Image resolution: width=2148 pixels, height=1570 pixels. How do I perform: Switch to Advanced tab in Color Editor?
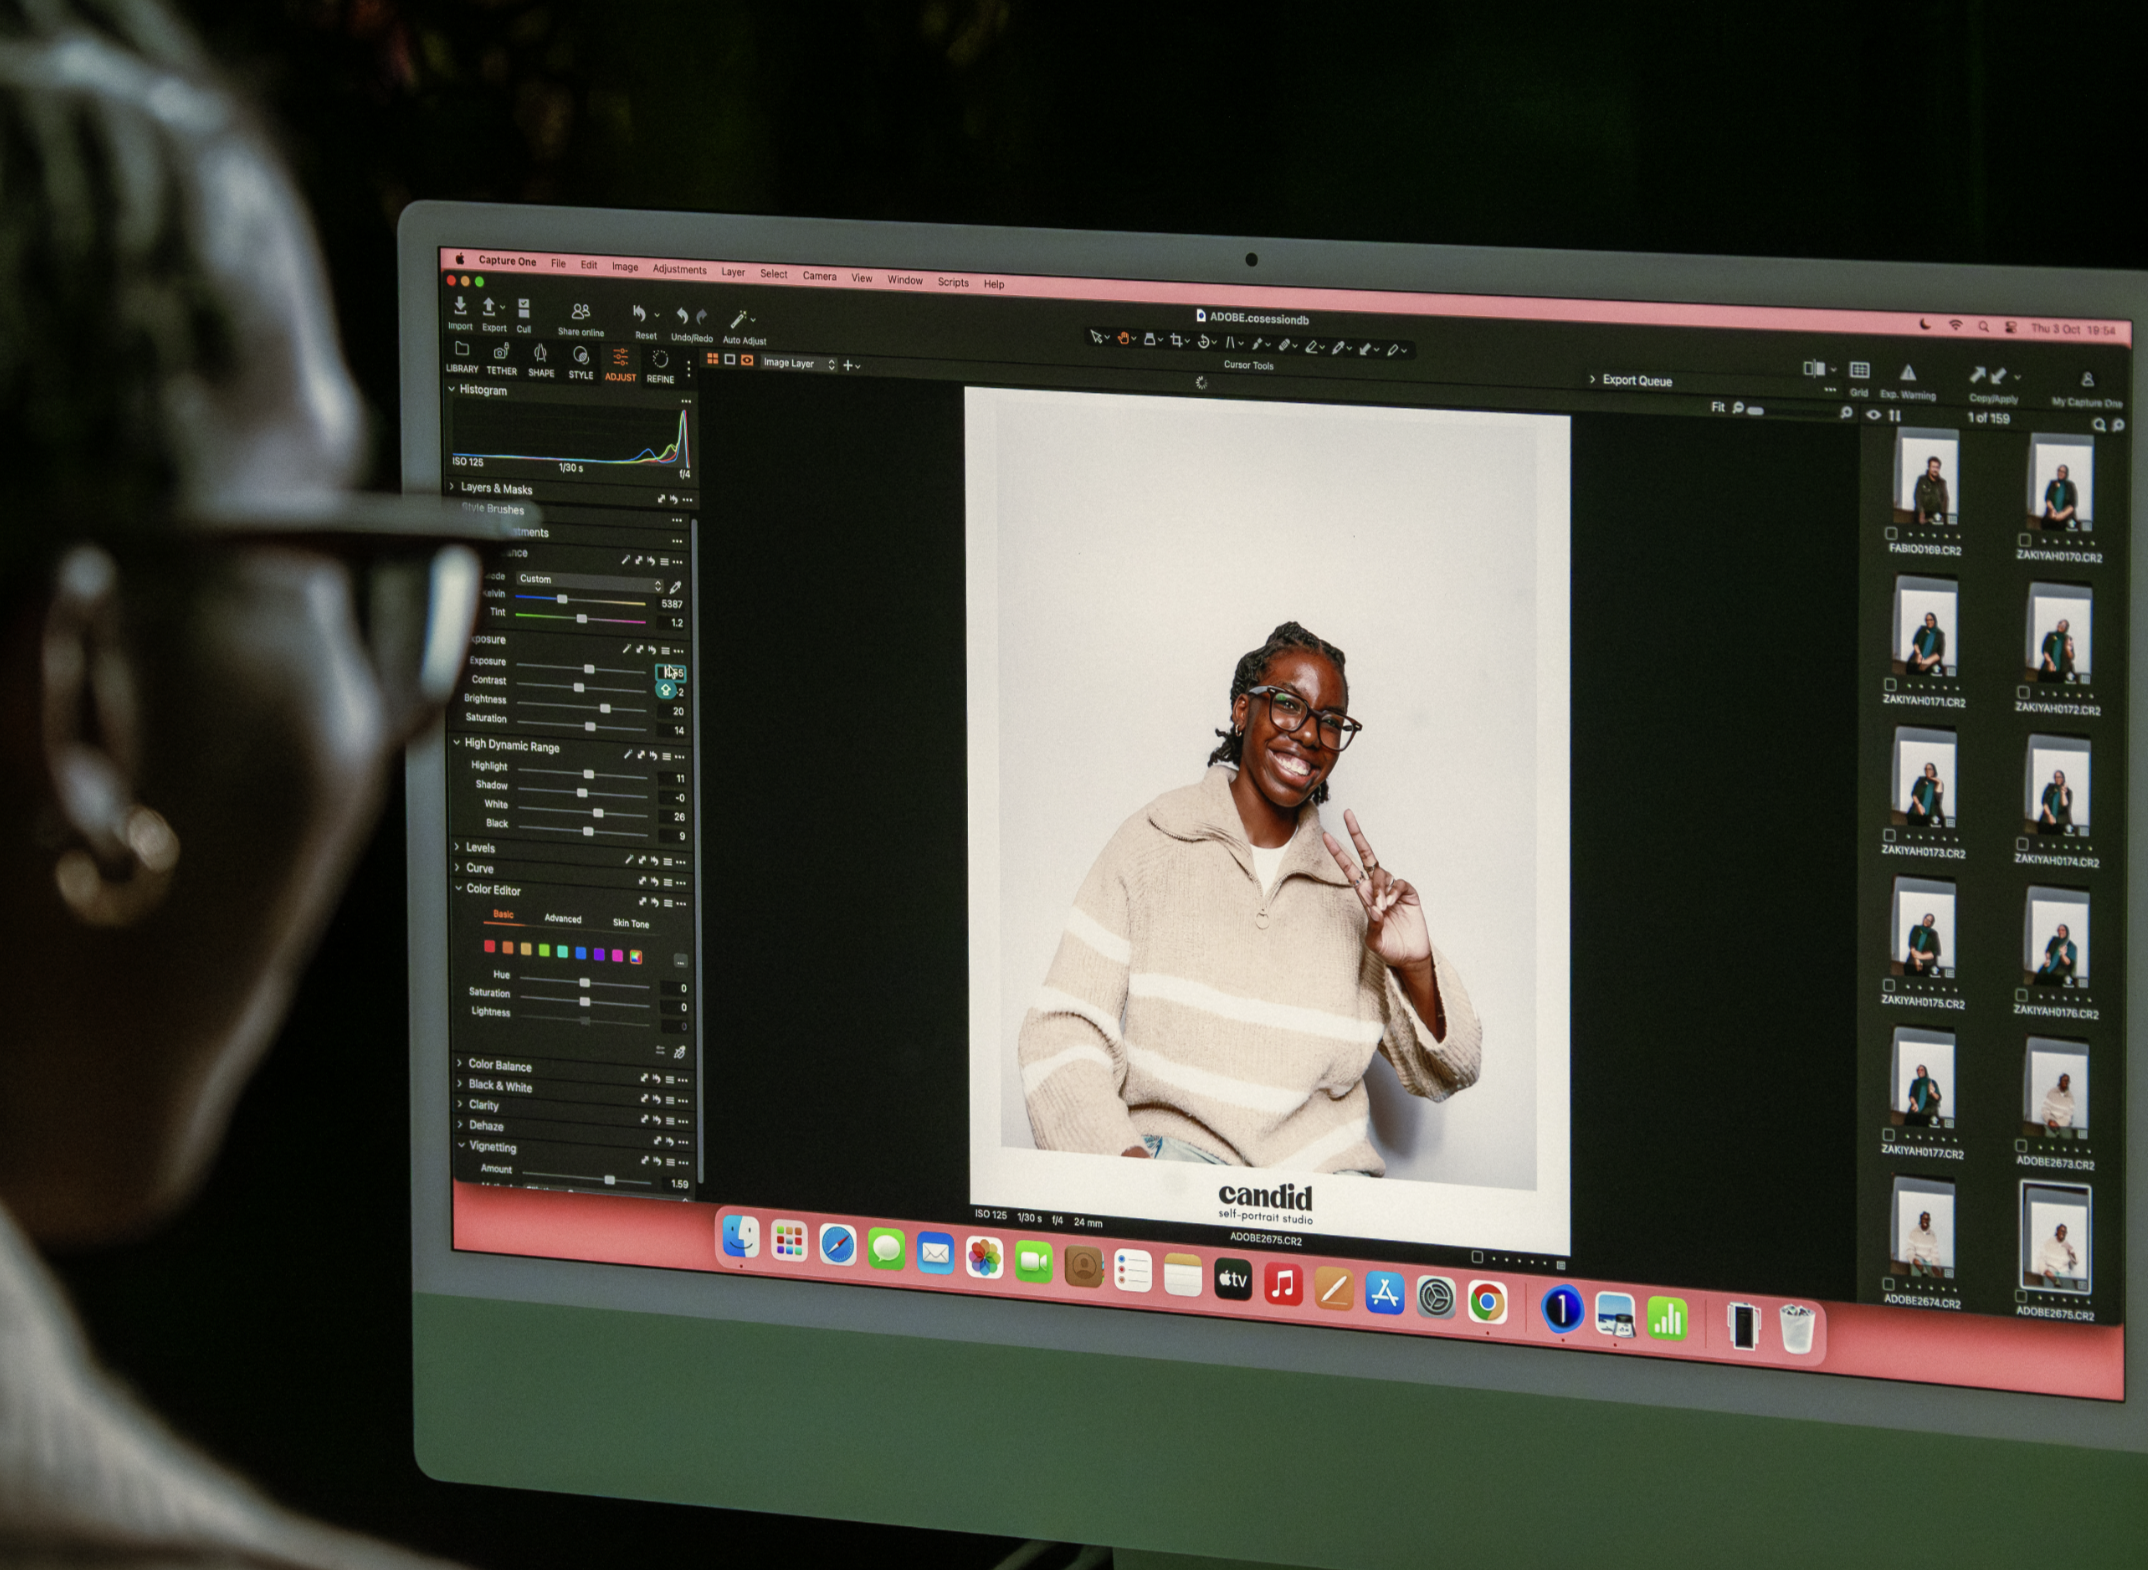[x=562, y=918]
